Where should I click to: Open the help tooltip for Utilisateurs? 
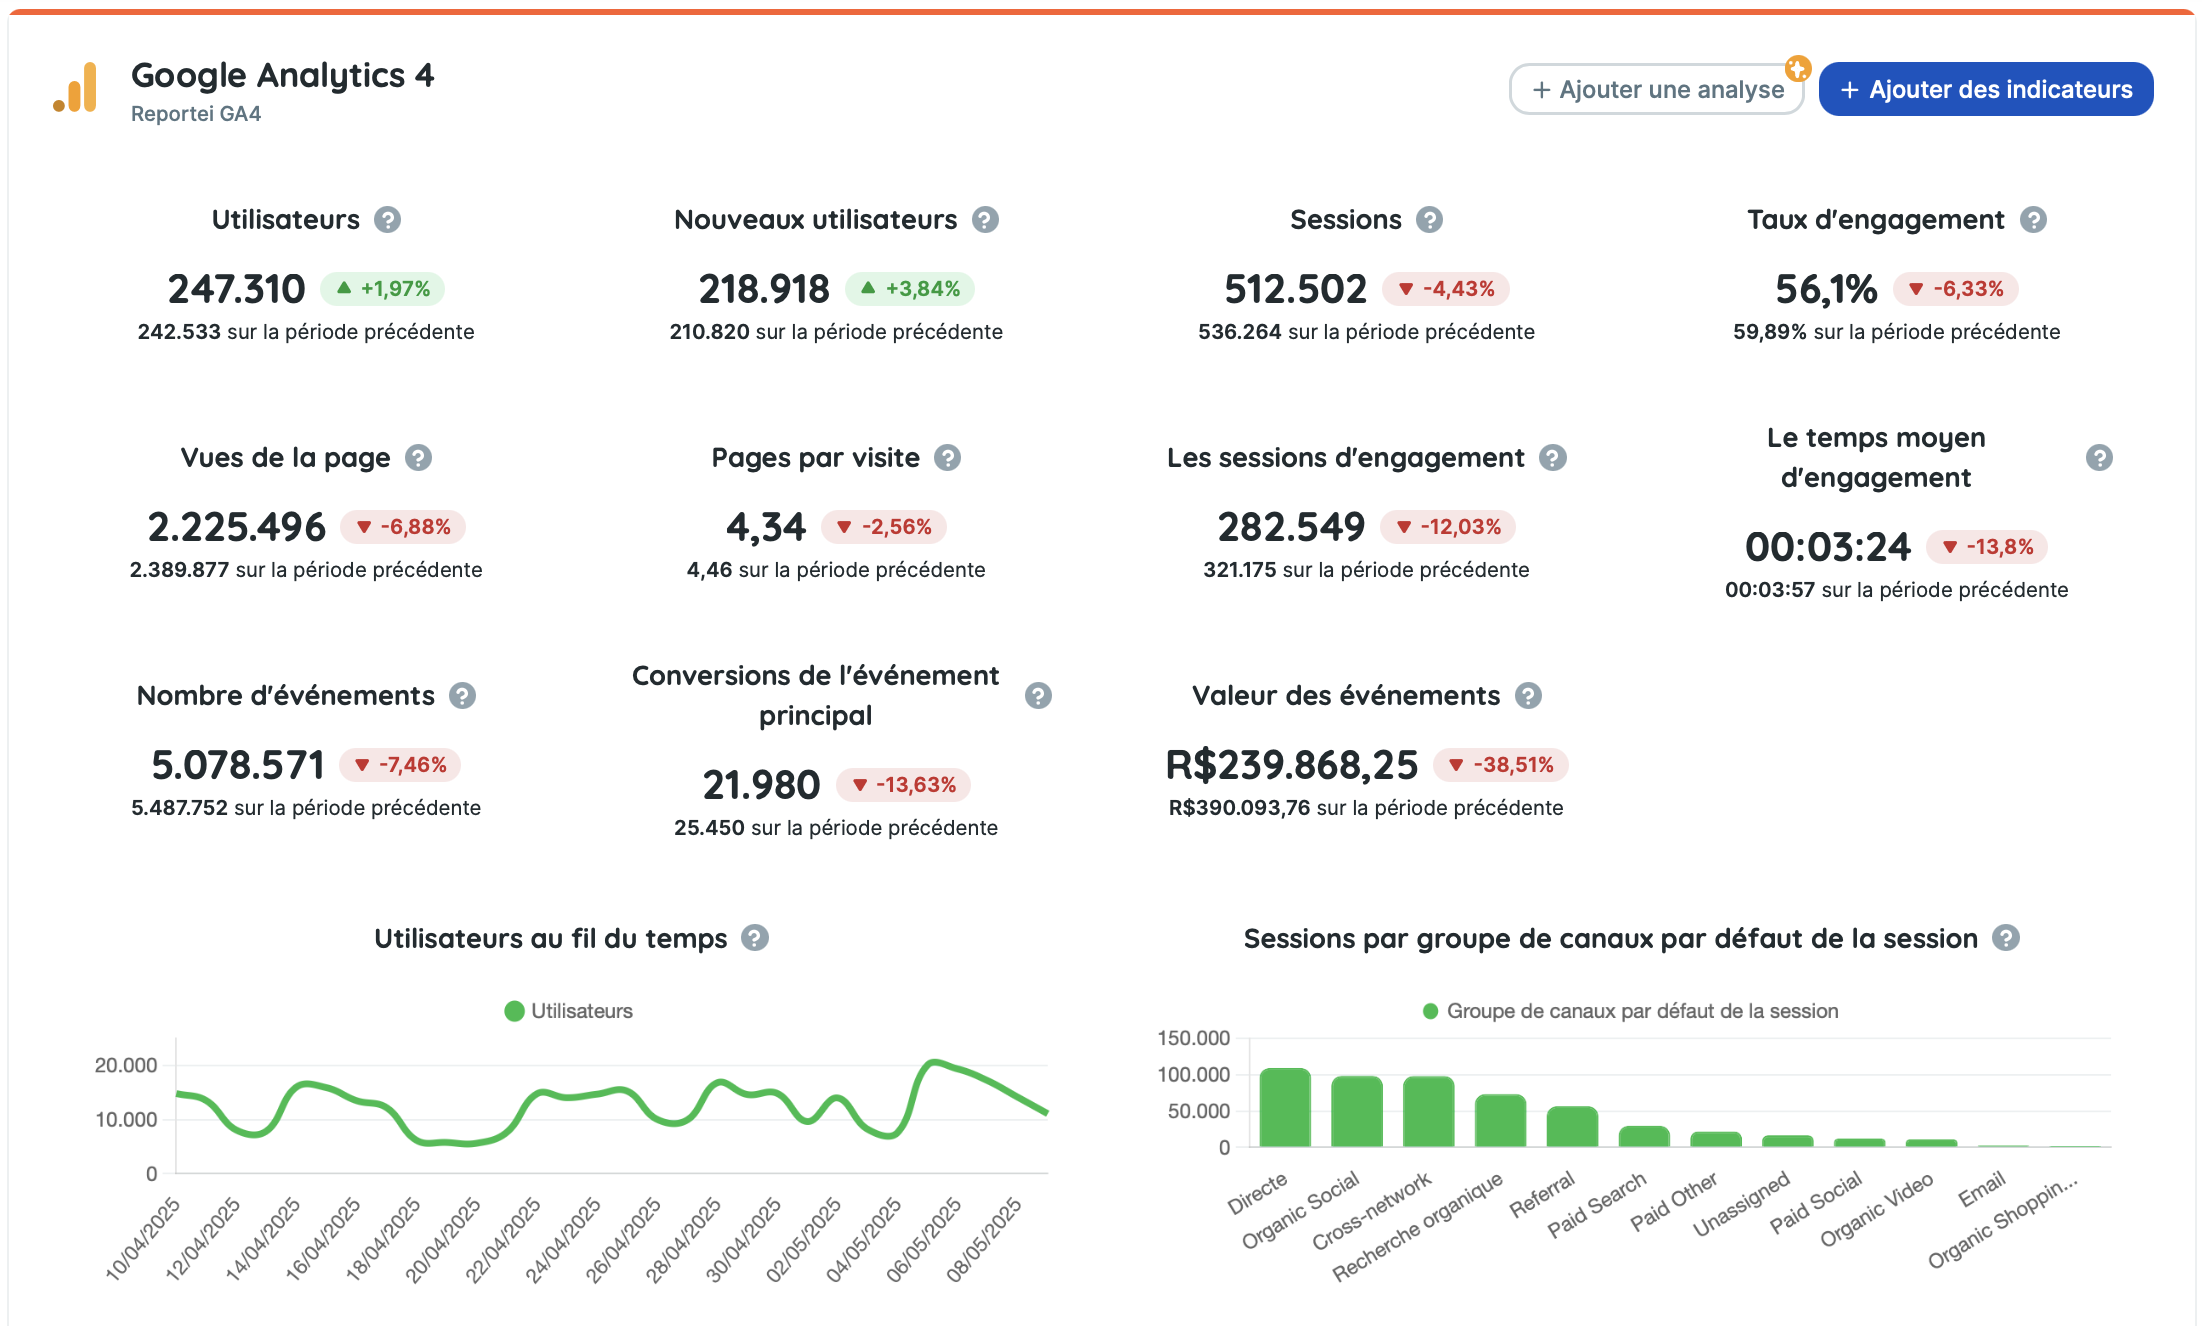(389, 219)
